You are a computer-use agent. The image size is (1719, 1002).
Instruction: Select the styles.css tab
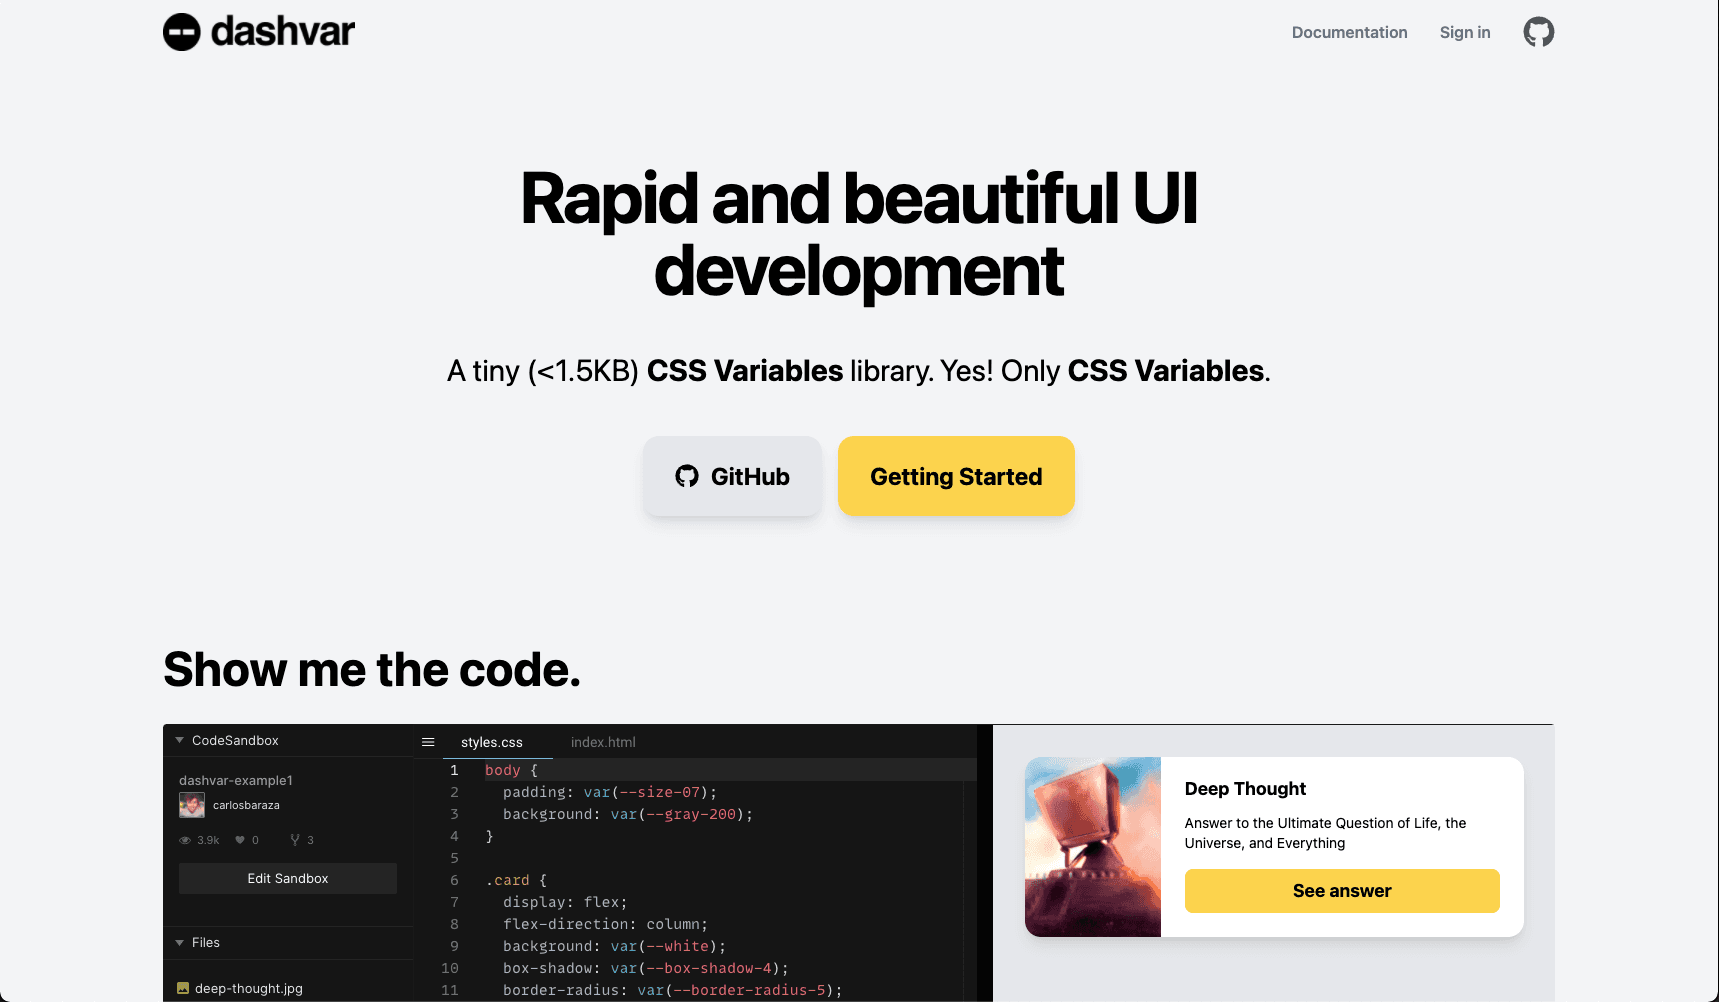point(492,742)
